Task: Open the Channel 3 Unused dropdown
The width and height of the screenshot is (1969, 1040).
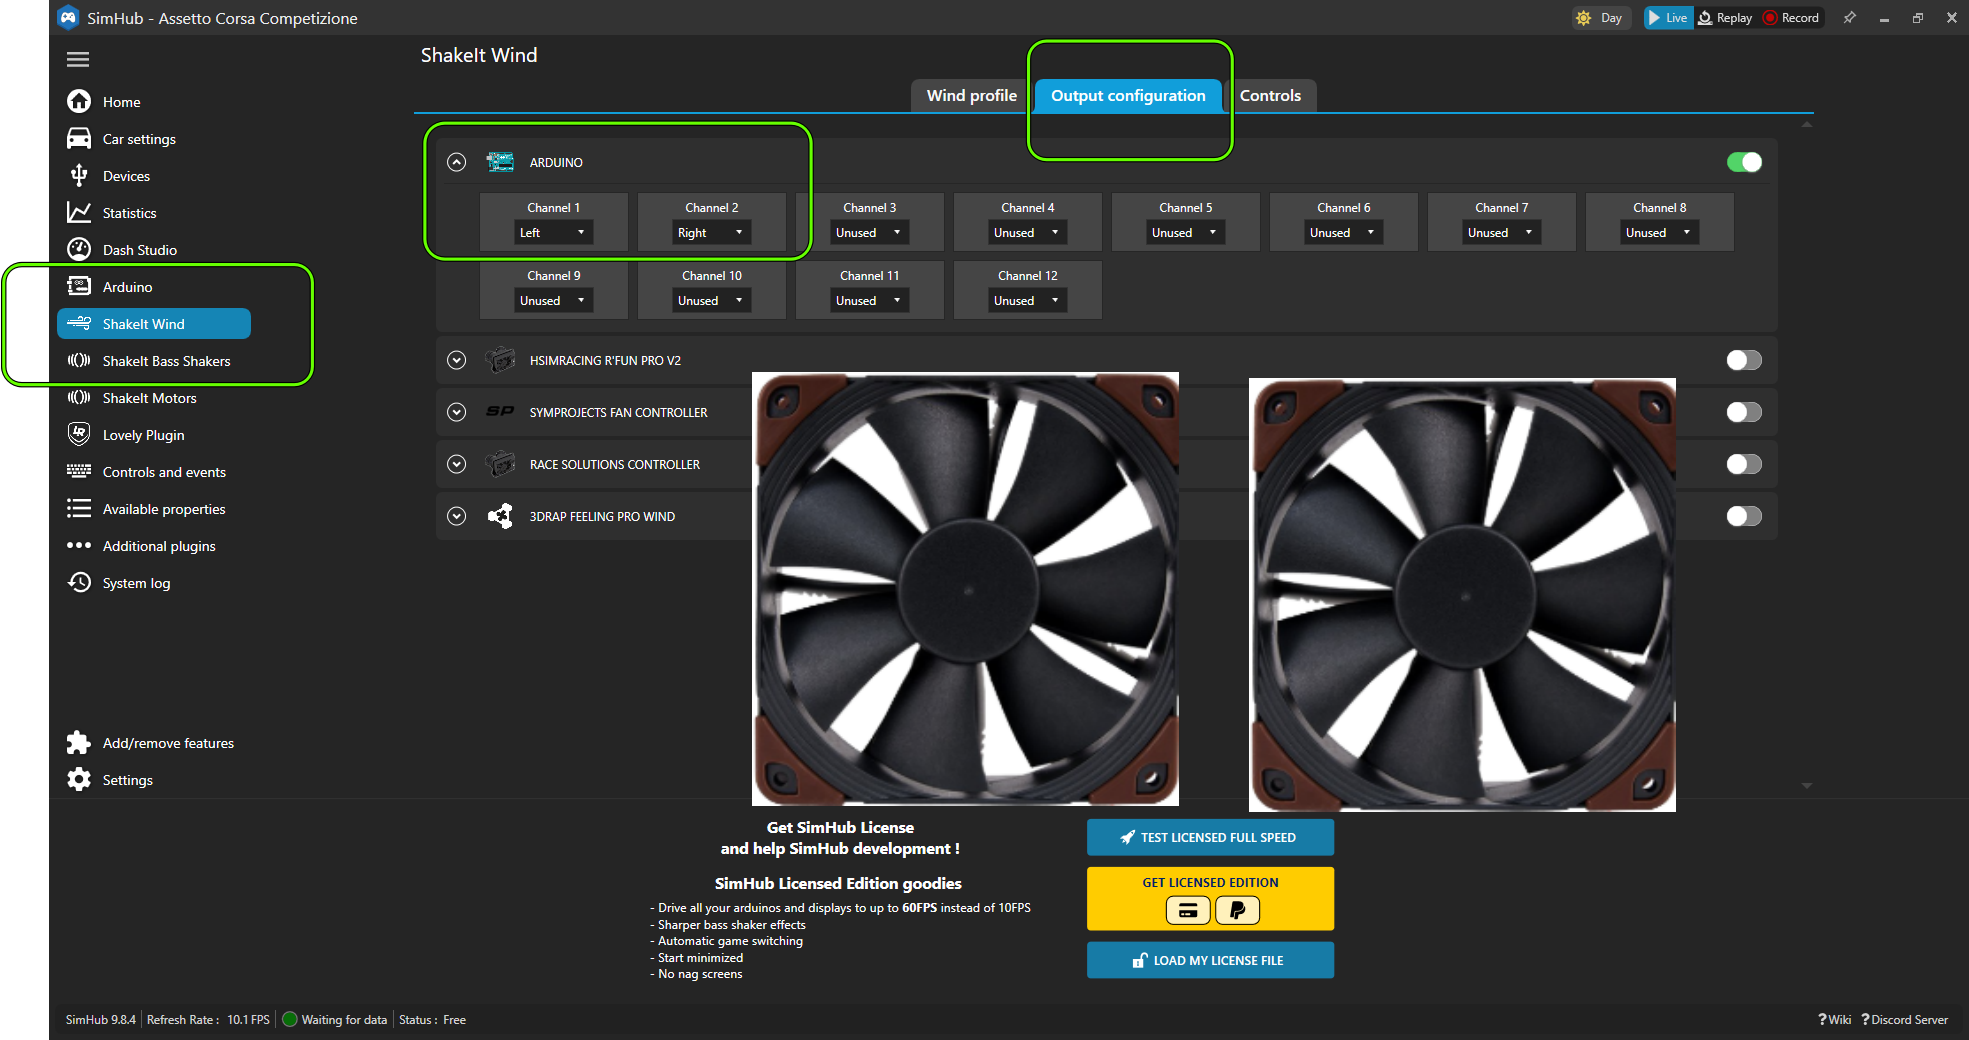Action: 870,233
